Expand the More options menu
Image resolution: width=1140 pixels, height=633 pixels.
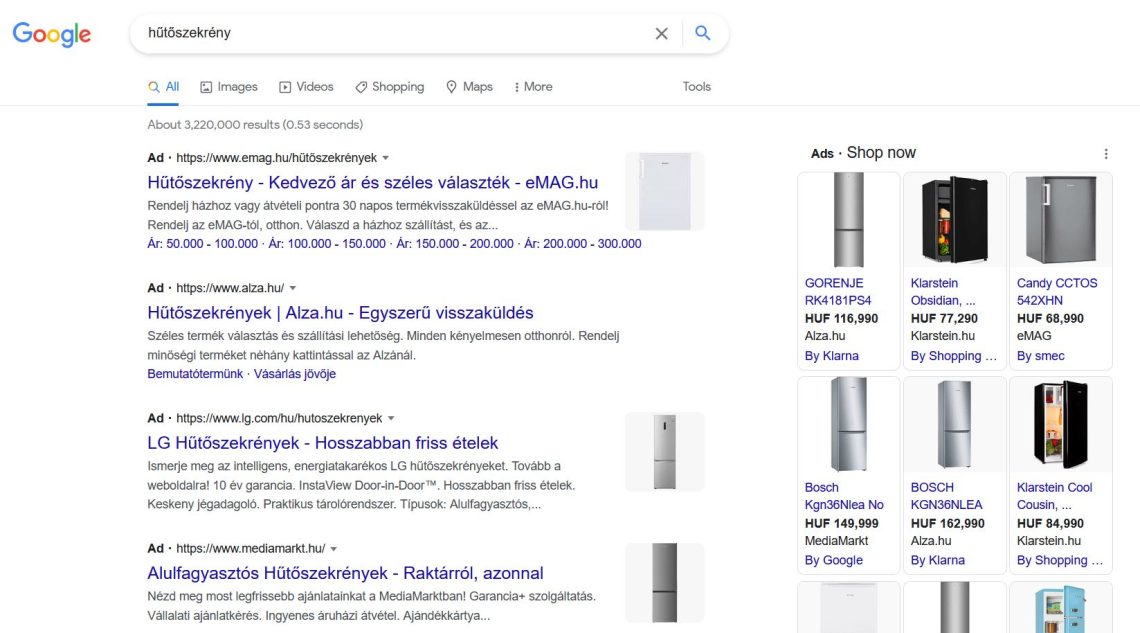pyautogui.click(x=533, y=87)
